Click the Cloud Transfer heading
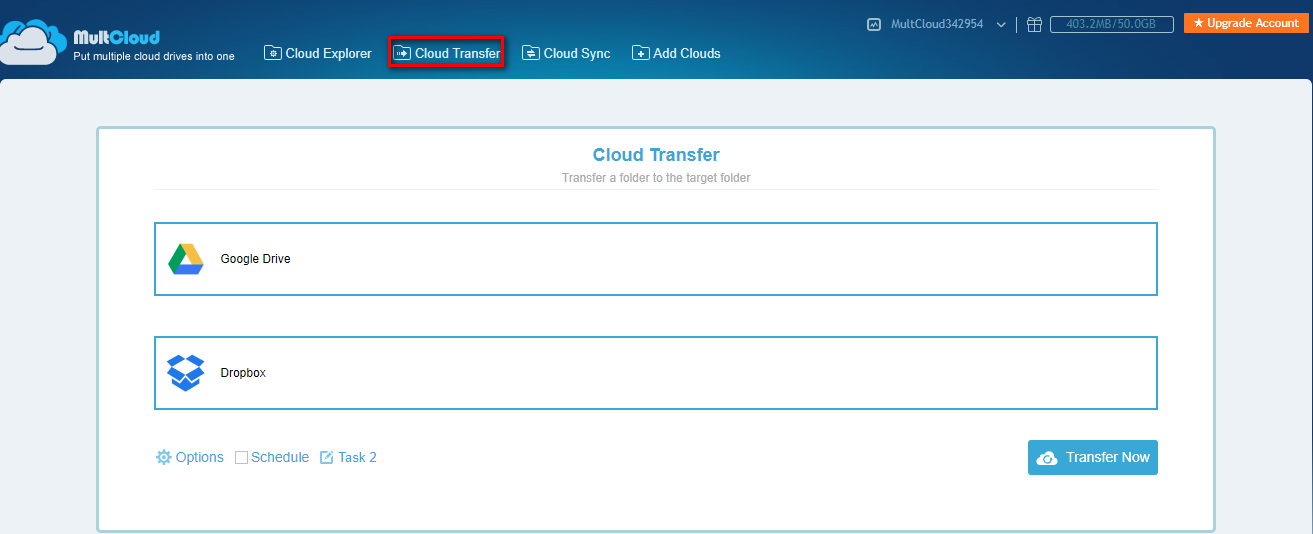The image size is (1313, 534). coord(656,155)
